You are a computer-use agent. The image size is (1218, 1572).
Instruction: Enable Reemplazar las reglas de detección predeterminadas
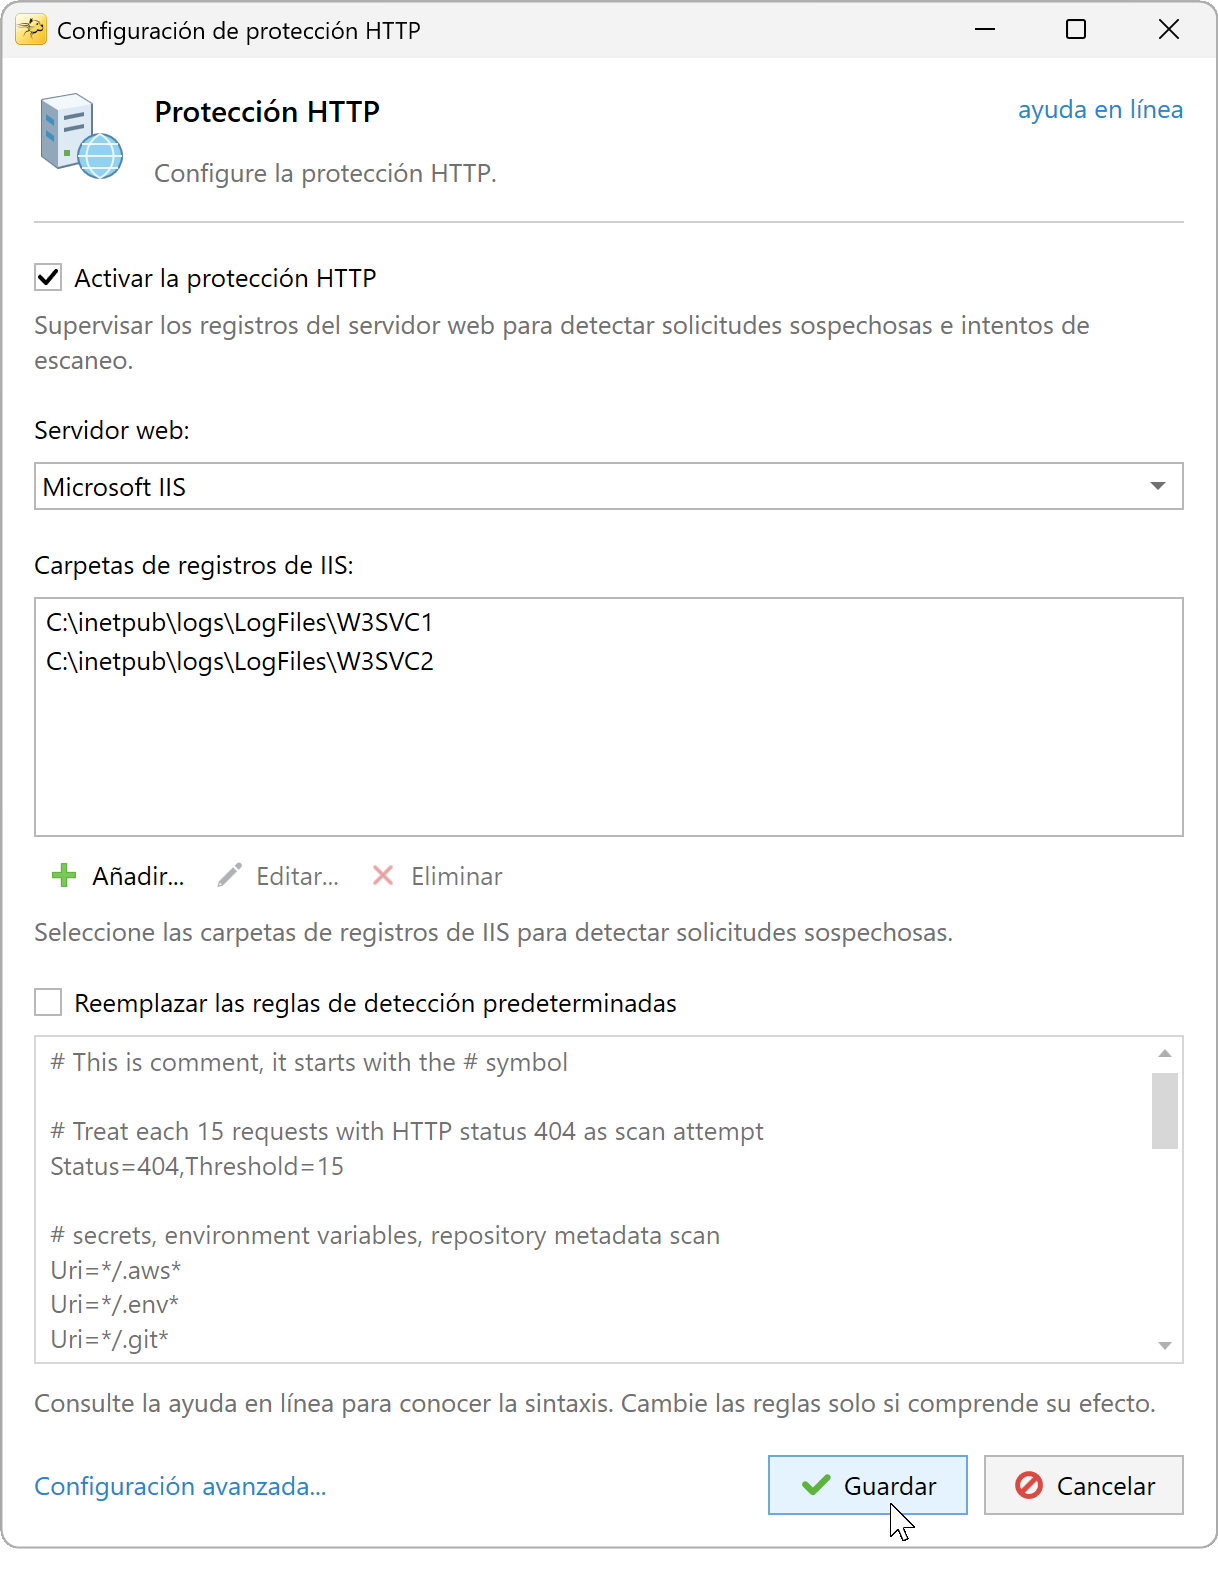tap(48, 1002)
